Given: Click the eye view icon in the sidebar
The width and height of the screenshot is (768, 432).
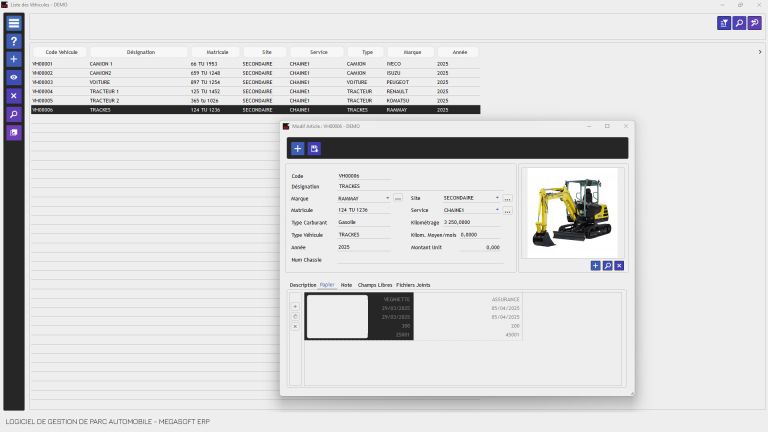Looking at the screenshot, I should pos(14,77).
